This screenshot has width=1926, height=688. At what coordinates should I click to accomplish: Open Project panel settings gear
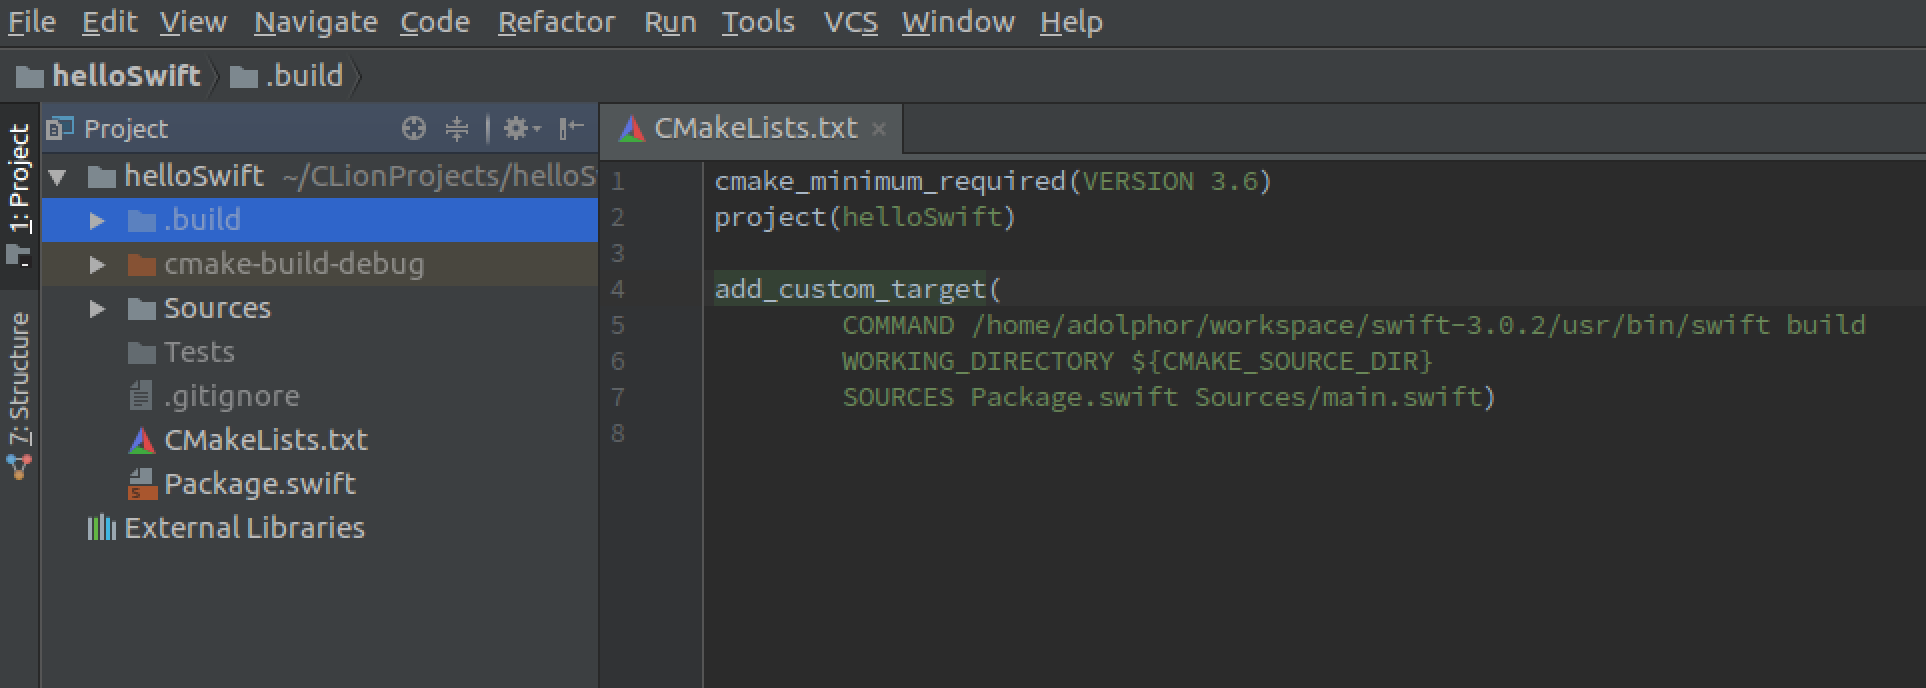(x=520, y=128)
